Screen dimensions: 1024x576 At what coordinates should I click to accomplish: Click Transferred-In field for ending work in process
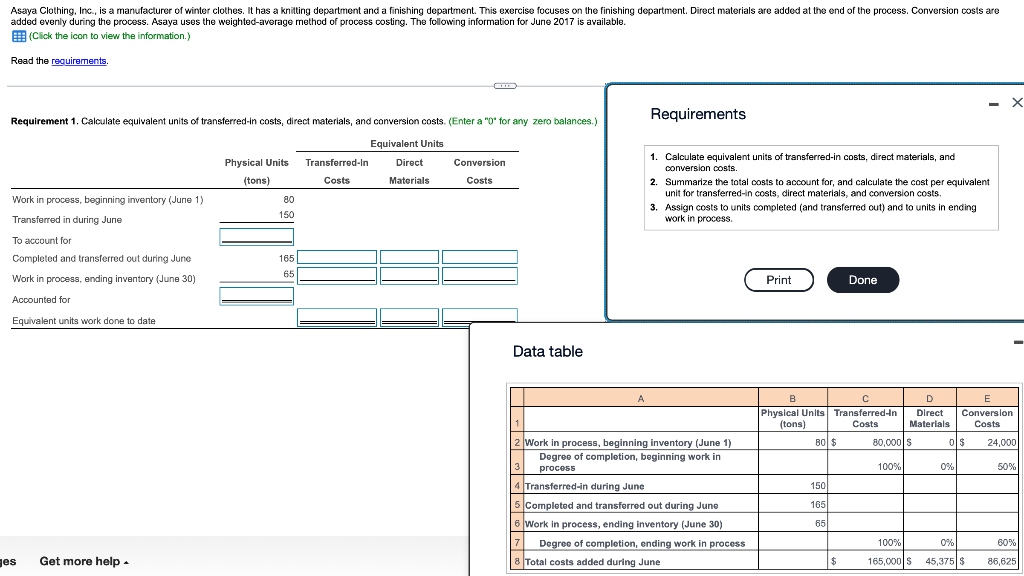[x=336, y=275]
